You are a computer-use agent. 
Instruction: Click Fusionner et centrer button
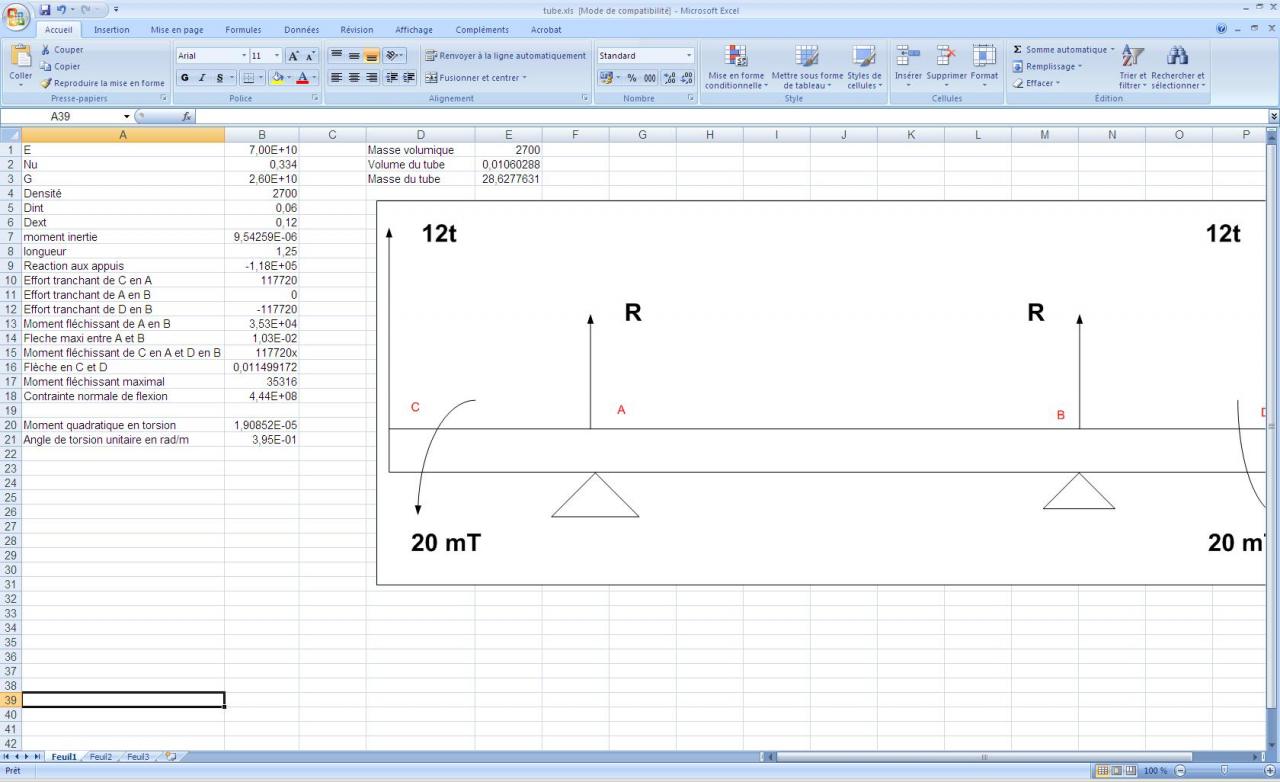click(476, 78)
